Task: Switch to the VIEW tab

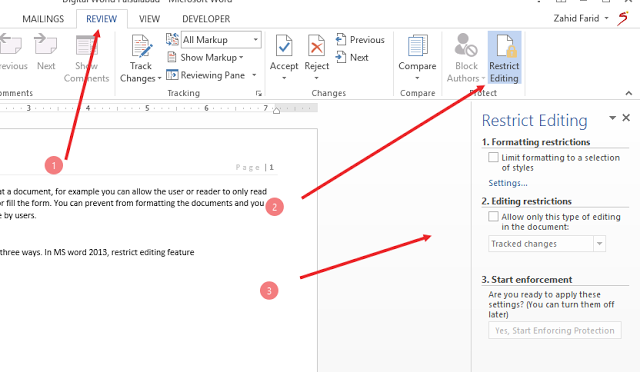Action: click(149, 19)
